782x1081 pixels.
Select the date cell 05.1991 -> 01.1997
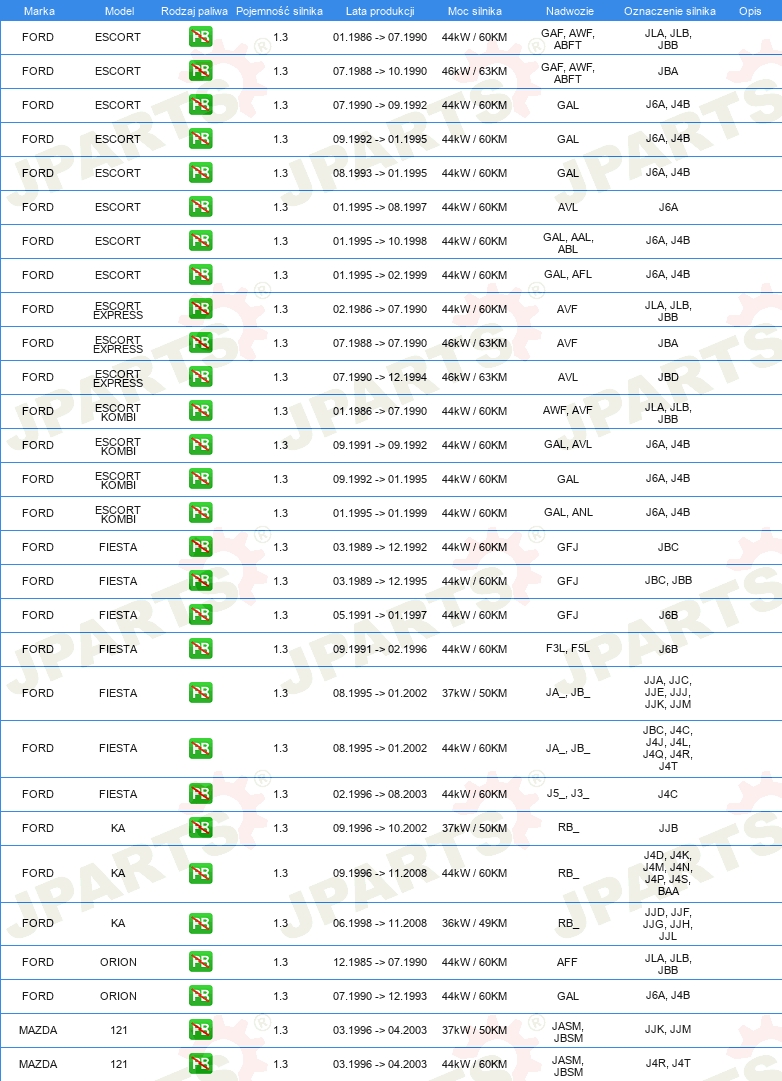pos(380,615)
